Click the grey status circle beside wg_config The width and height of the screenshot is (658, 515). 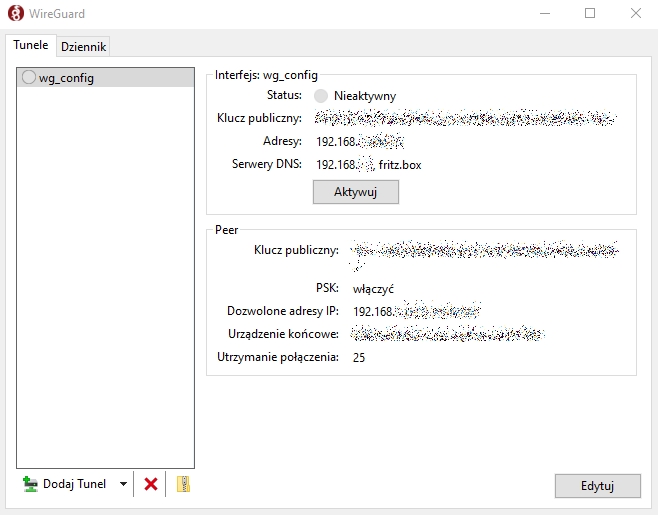28,78
